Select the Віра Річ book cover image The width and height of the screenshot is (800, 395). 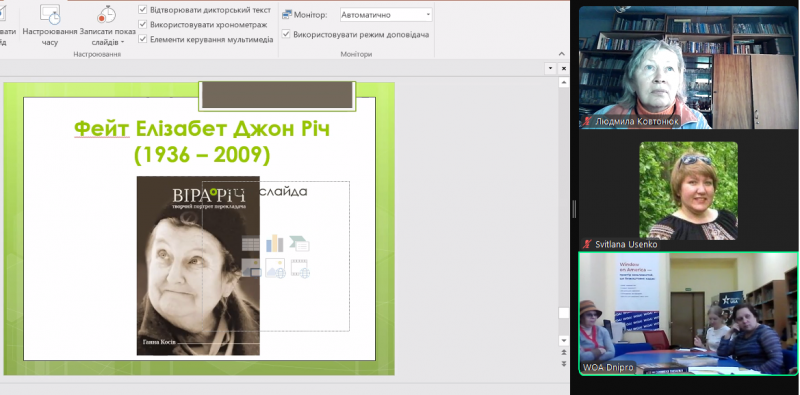pyautogui.click(x=198, y=265)
